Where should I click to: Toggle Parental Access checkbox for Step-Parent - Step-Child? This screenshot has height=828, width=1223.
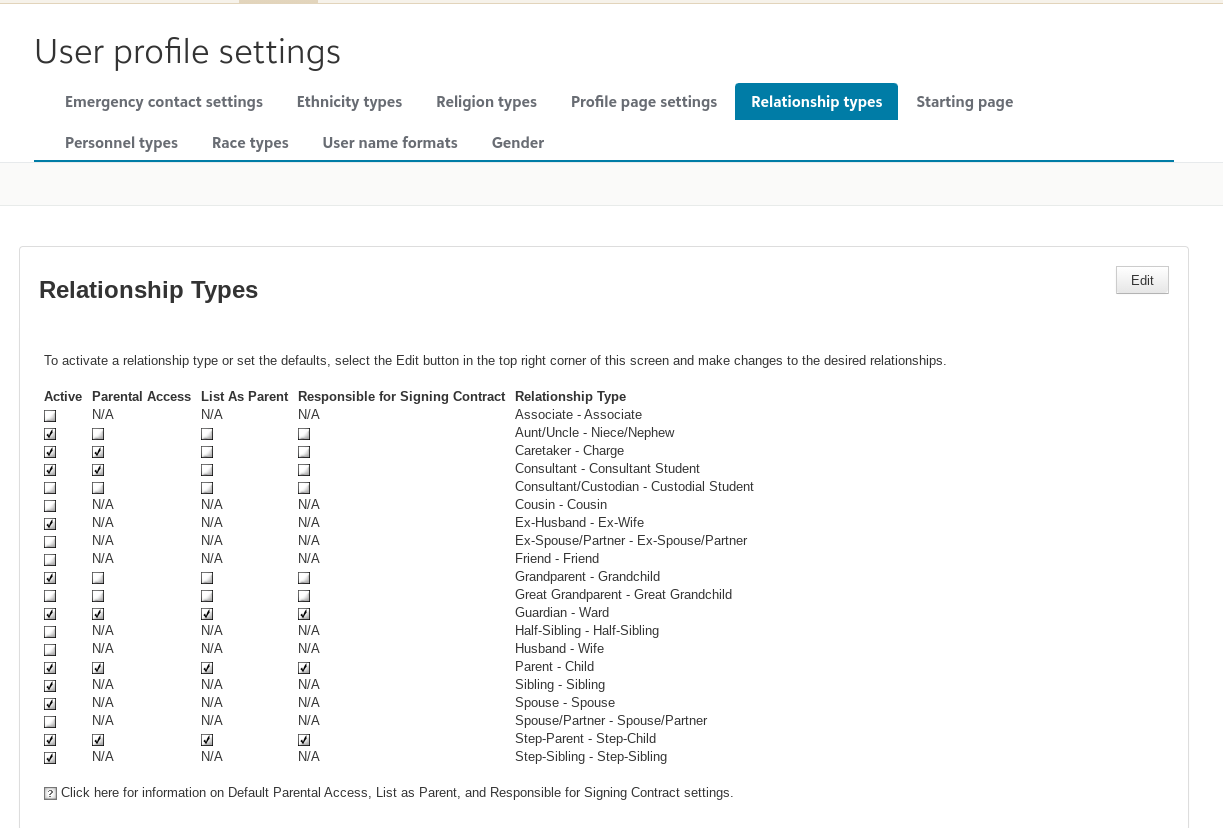click(x=98, y=740)
